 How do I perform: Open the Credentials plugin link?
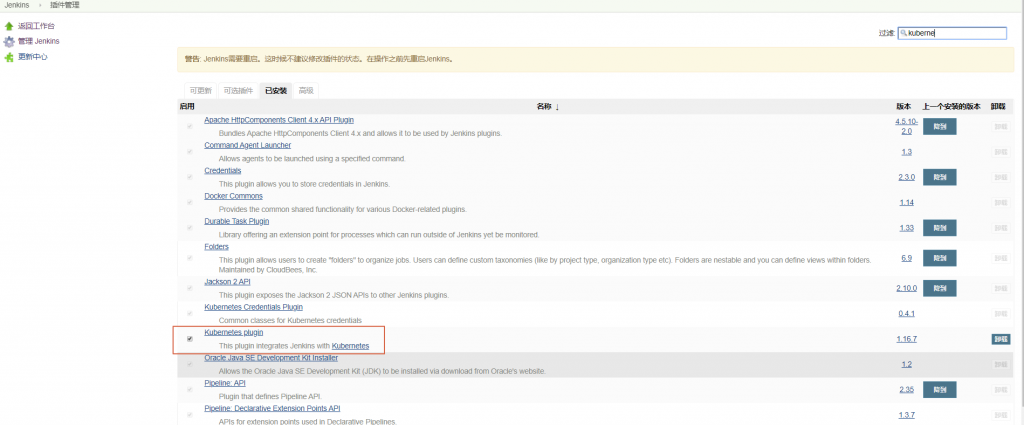[223, 170]
